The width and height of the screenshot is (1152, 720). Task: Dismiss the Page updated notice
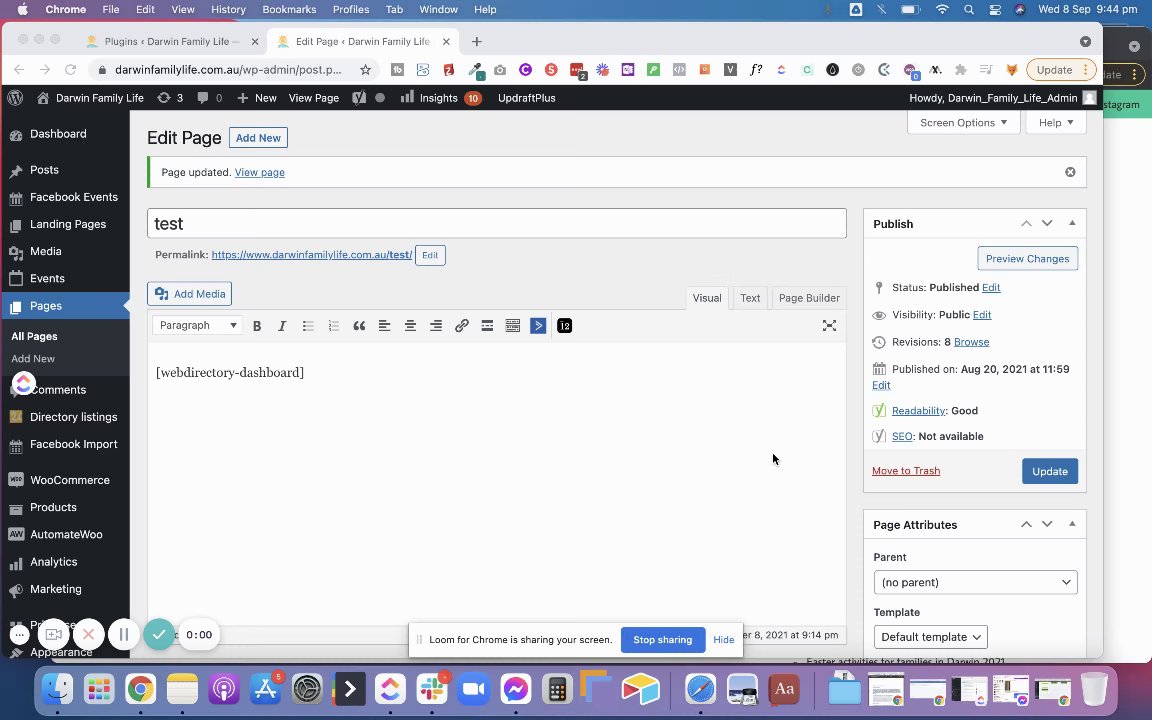[x=1070, y=172]
